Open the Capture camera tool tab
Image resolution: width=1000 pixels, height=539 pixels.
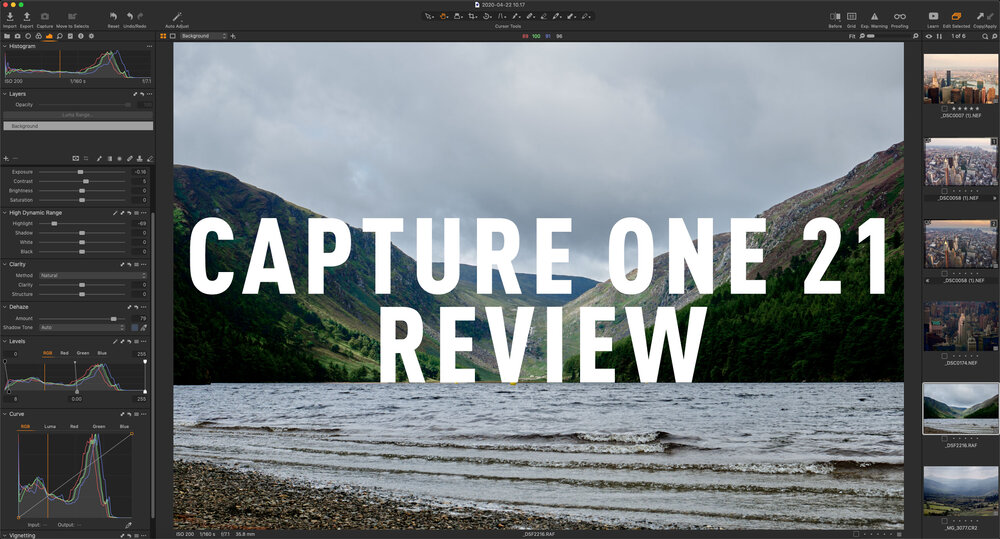(17, 36)
